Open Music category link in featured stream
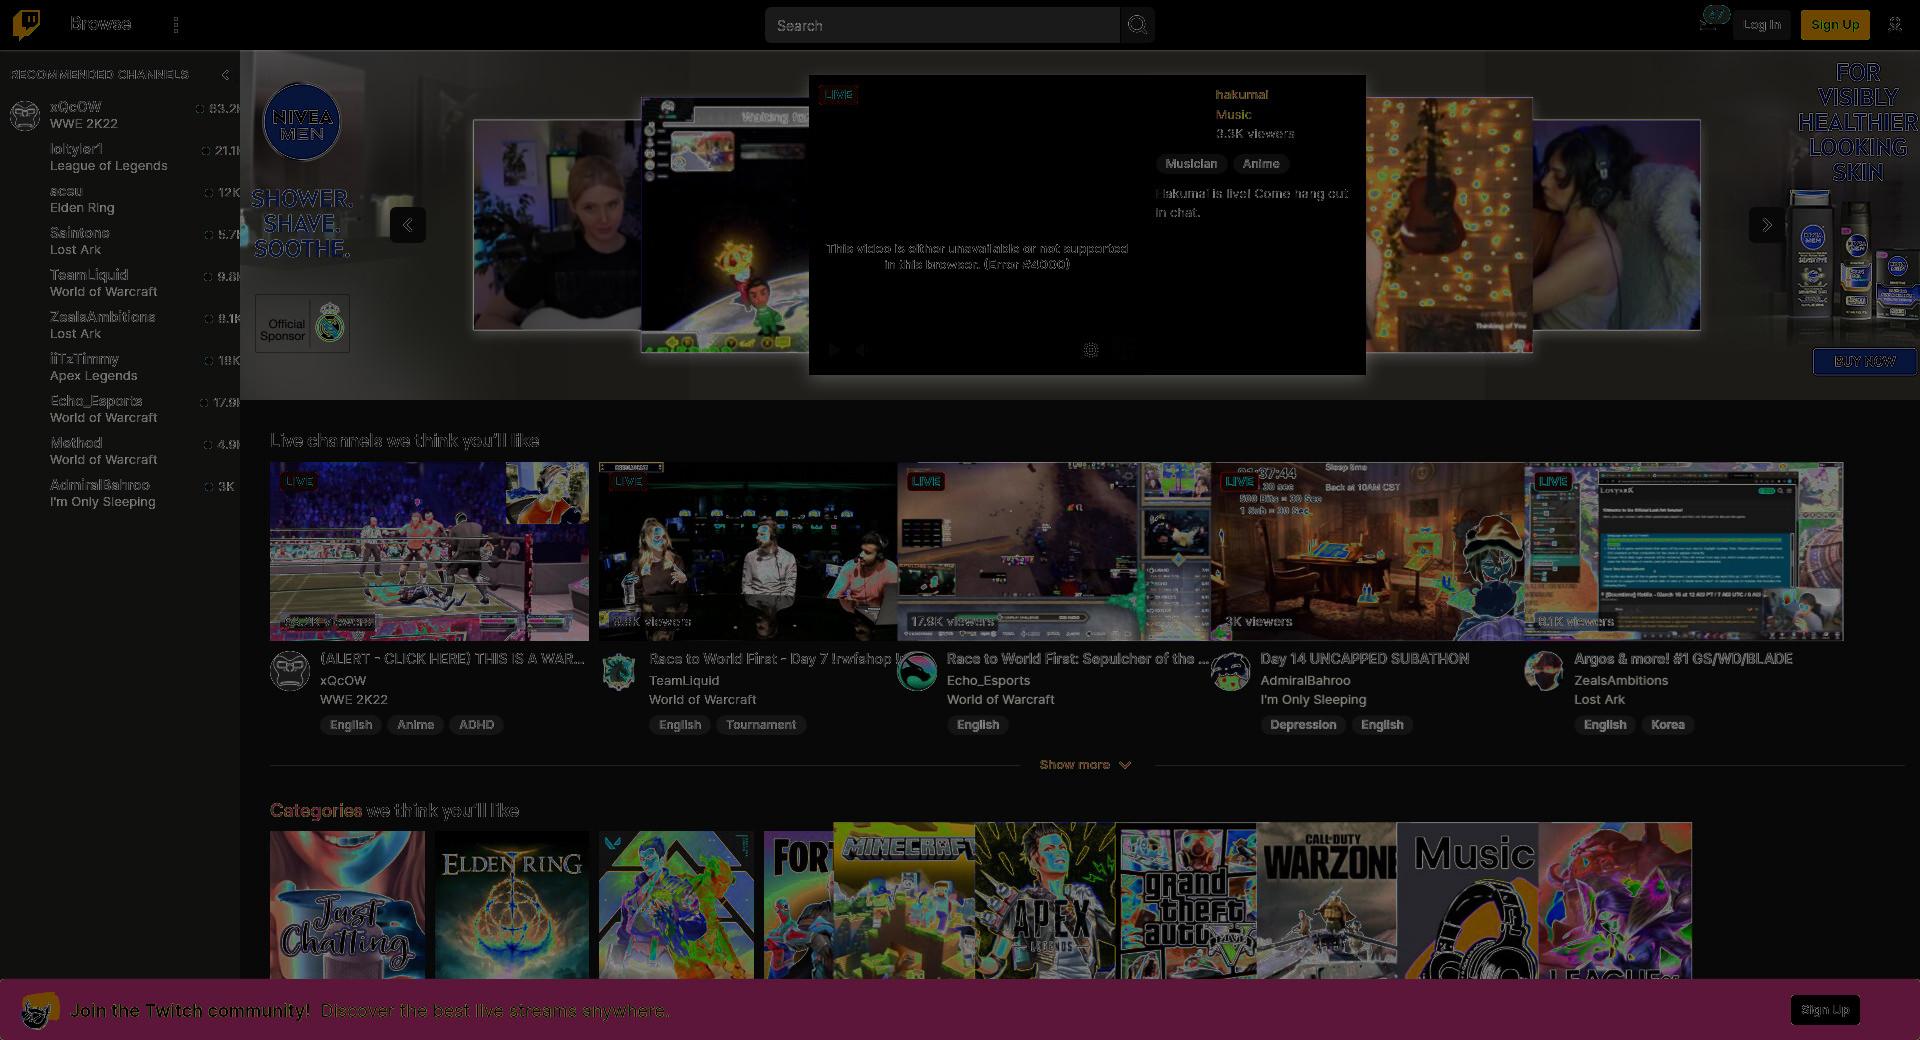1920x1040 pixels. tap(1233, 115)
